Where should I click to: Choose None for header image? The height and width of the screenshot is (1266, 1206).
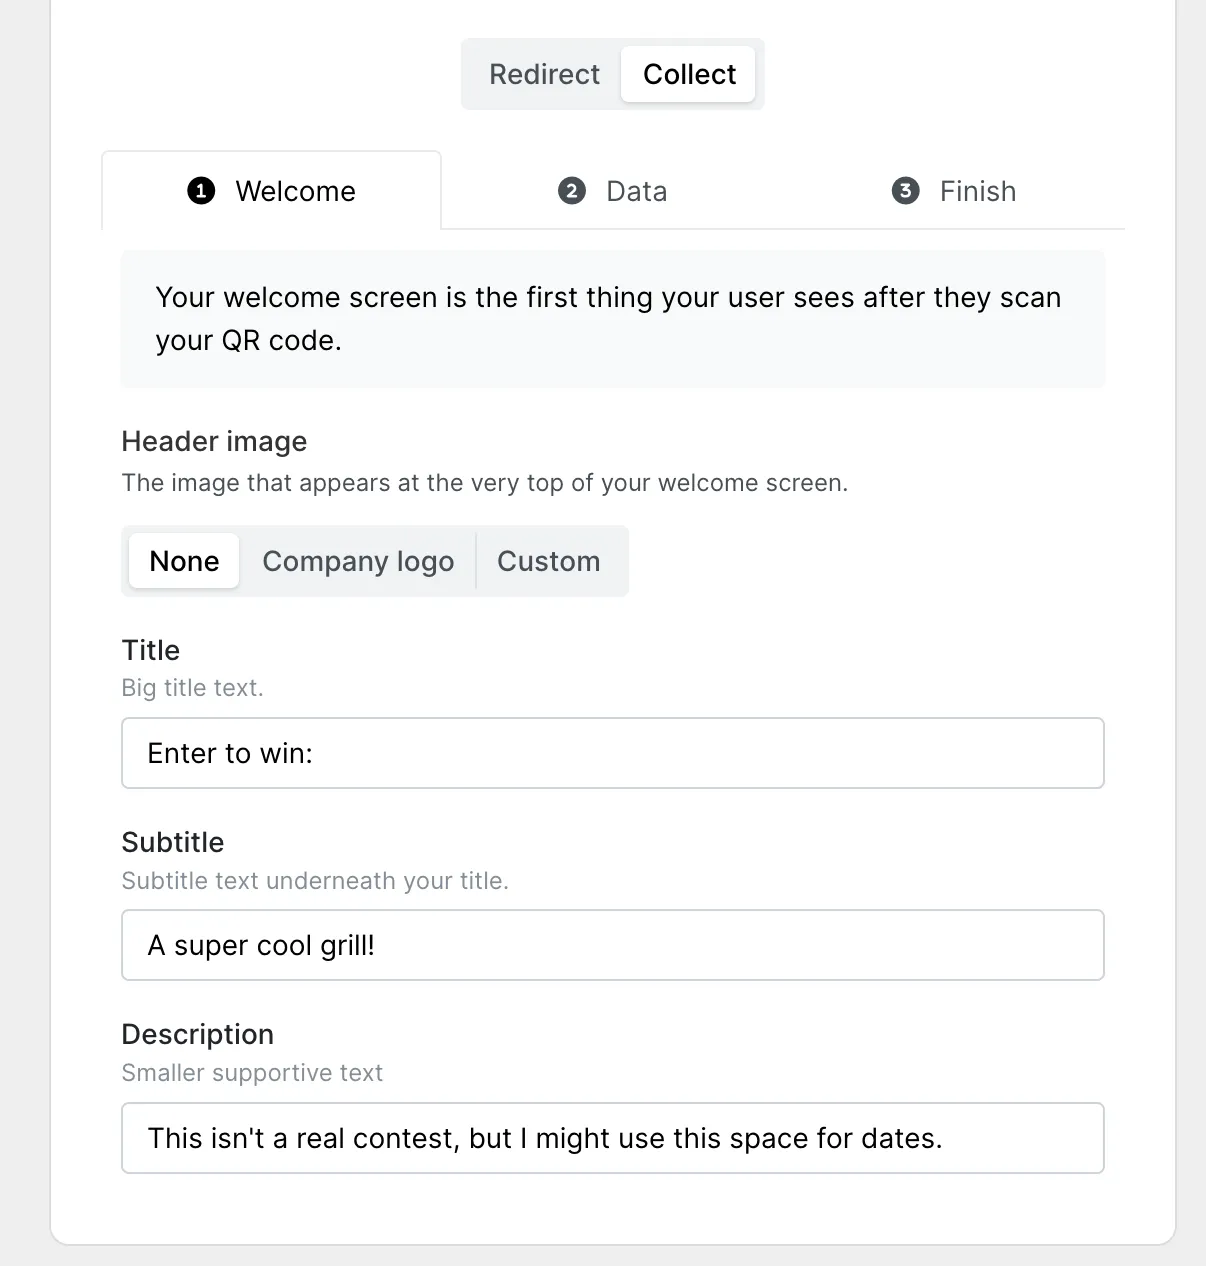coord(184,561)
